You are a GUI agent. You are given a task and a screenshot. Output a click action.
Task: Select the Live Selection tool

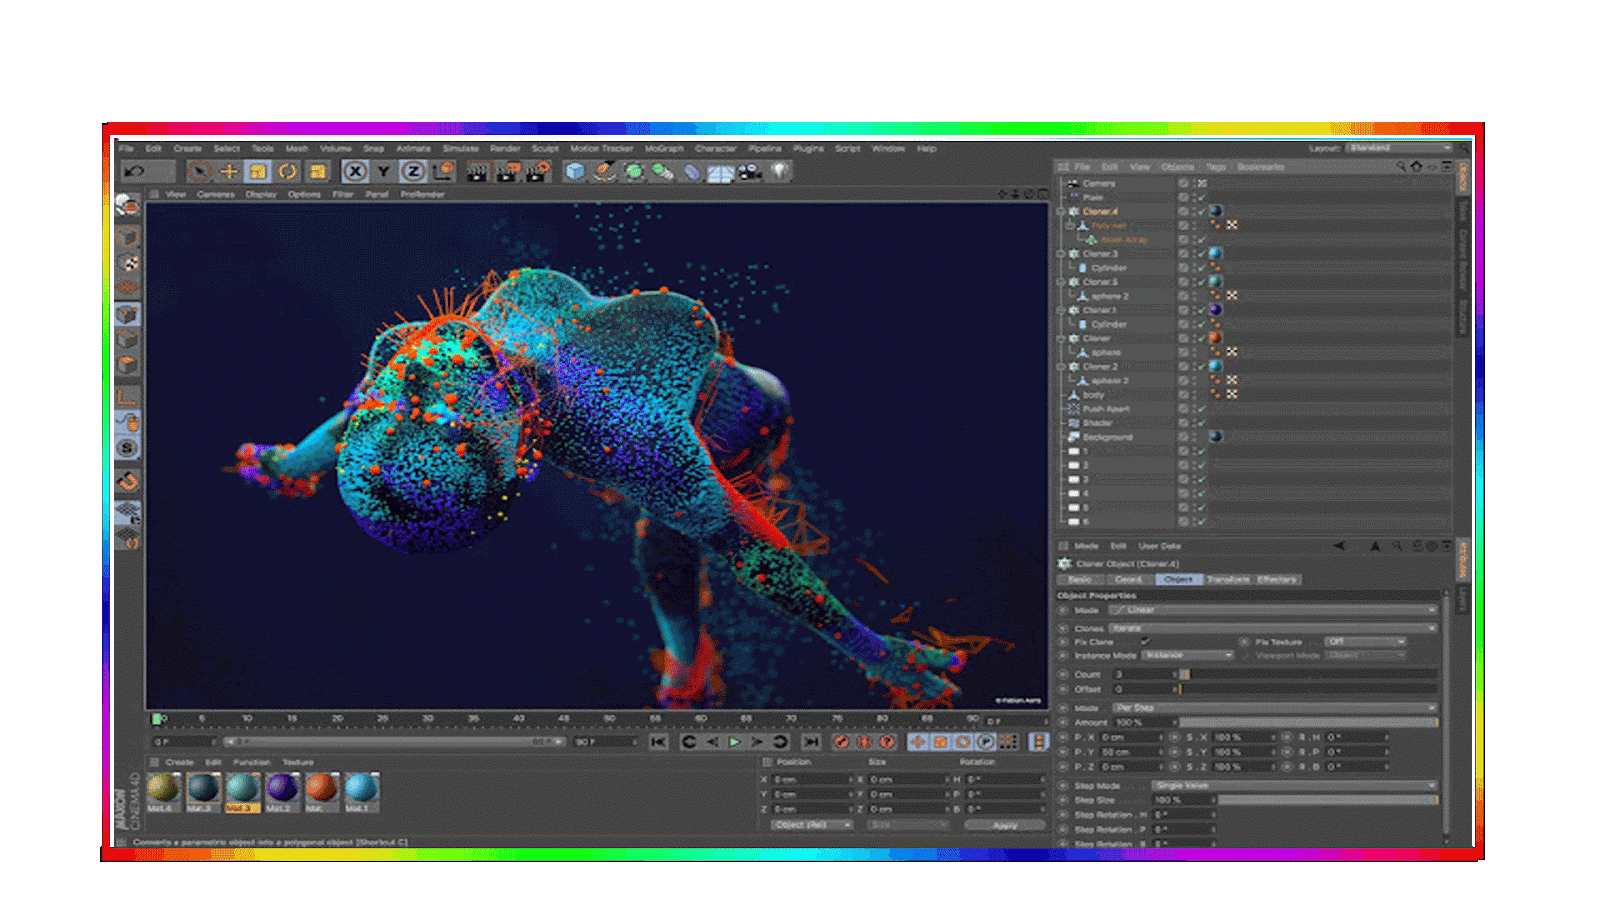200,171
